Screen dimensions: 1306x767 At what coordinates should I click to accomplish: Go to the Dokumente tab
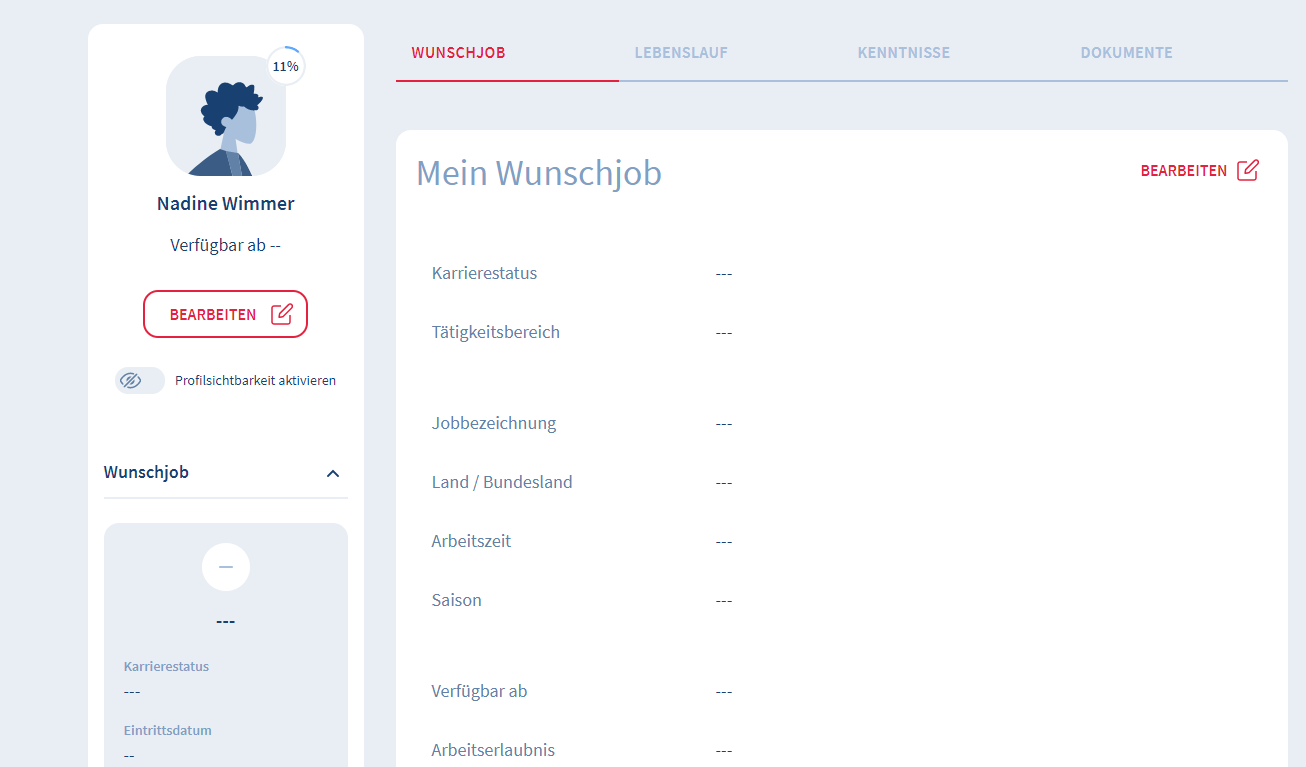(1126, 53)
